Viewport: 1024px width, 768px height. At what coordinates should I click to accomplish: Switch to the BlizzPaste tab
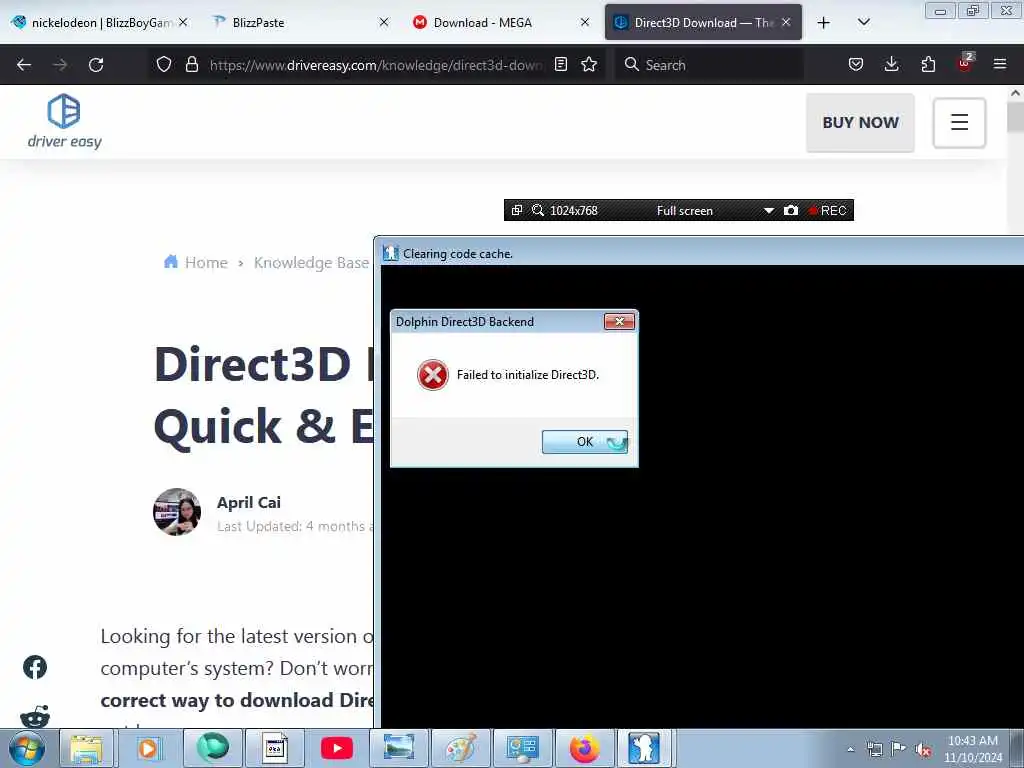[x=258, y=22]
